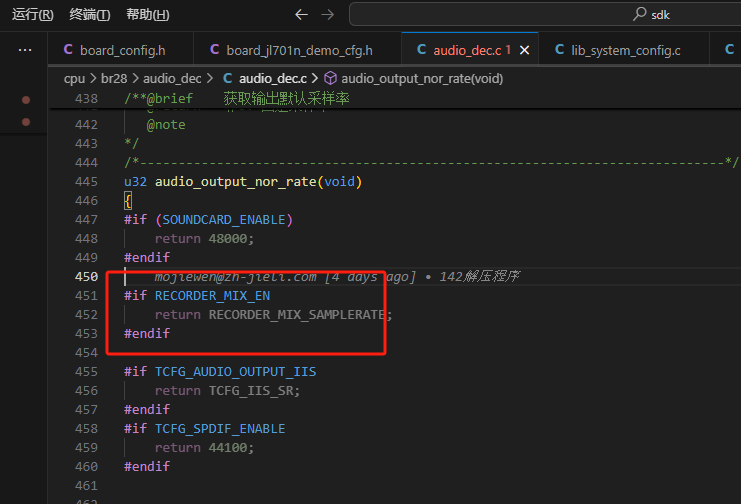Viewport: 741px width, 504px height.
Task: Click the u32 return type keyword
Action: pyautogui.click(x=135, y=182)
